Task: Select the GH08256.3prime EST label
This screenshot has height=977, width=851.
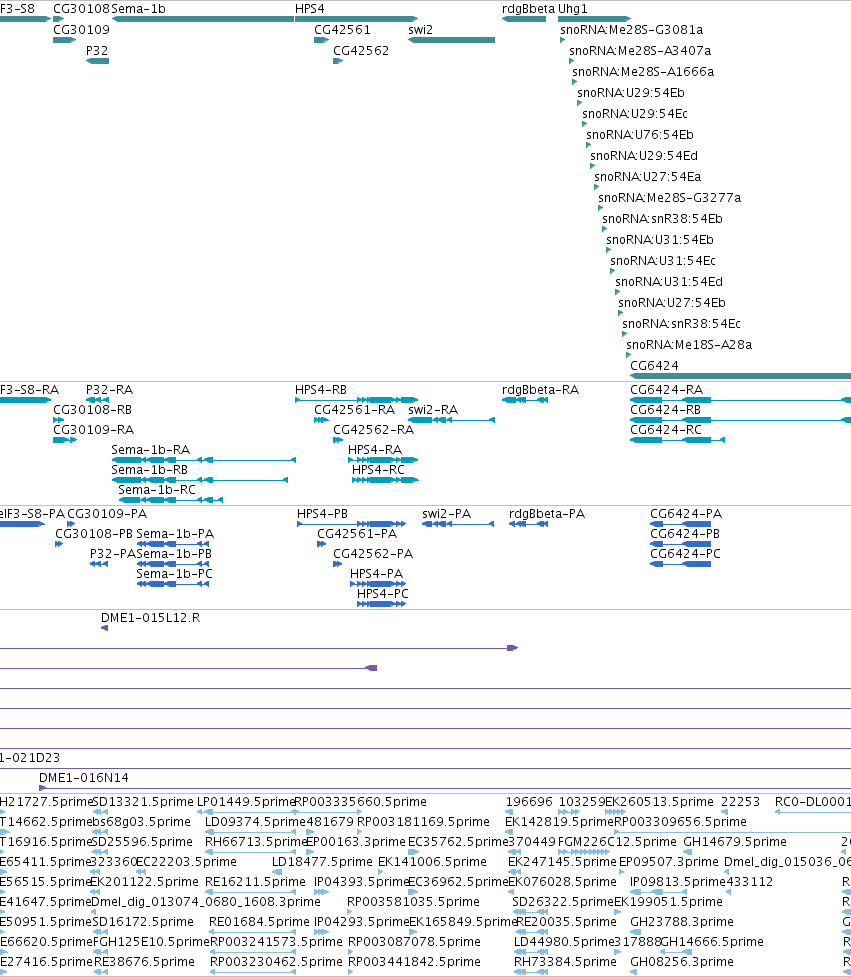Action: pyautogui.click(x=682, y=961)
